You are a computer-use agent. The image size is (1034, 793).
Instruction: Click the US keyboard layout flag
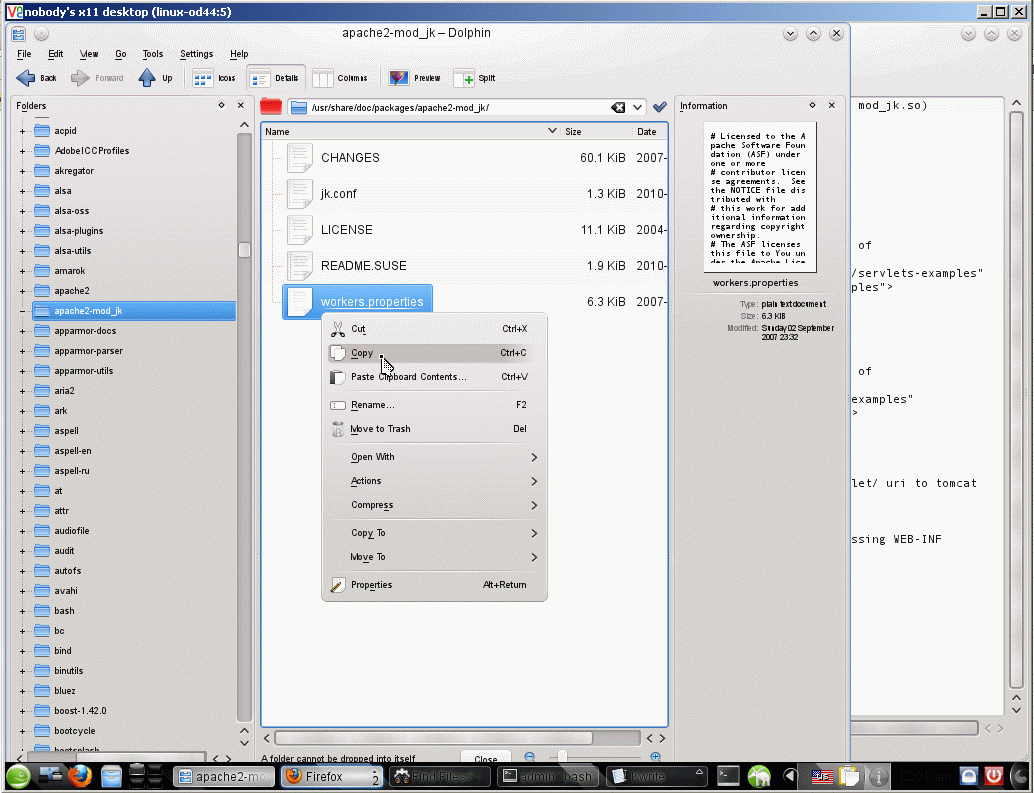[x=822, y=777]
